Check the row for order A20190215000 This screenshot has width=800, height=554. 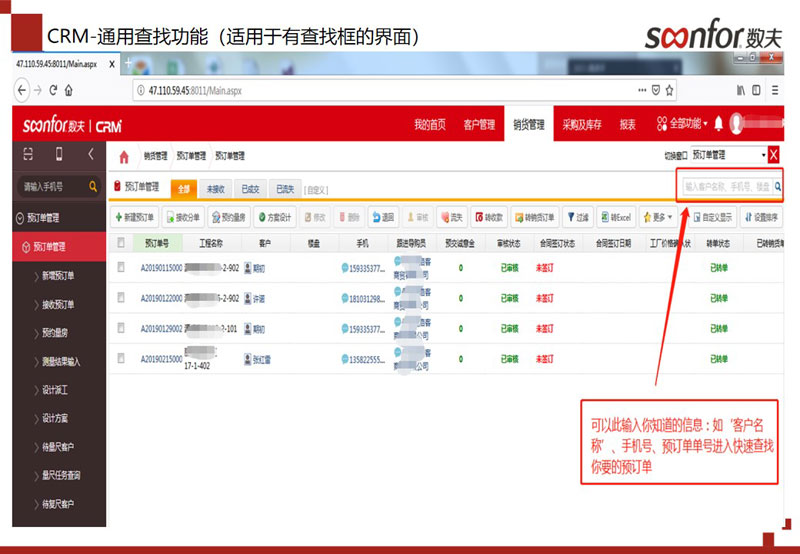121,360
